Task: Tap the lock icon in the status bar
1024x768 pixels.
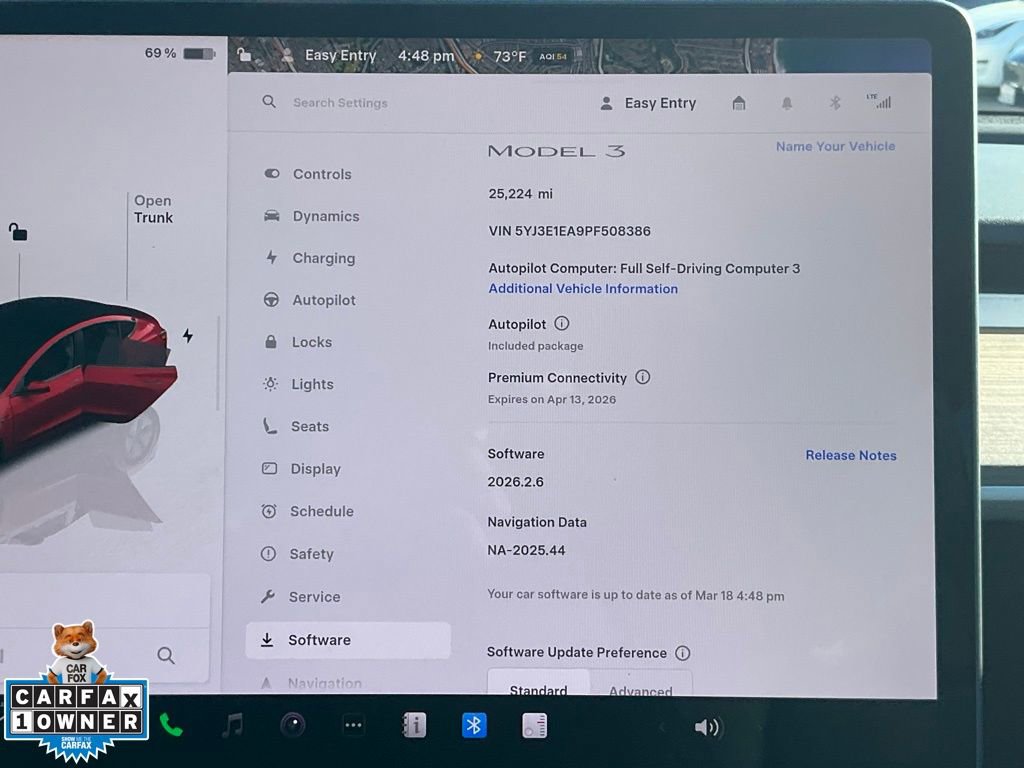Action: tap(246, 55)
